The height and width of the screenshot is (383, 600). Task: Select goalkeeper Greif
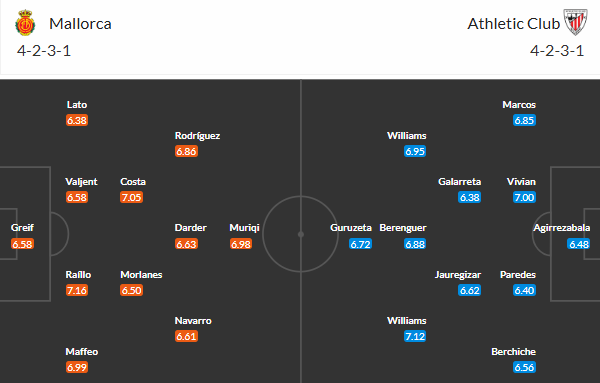point(22,228)
